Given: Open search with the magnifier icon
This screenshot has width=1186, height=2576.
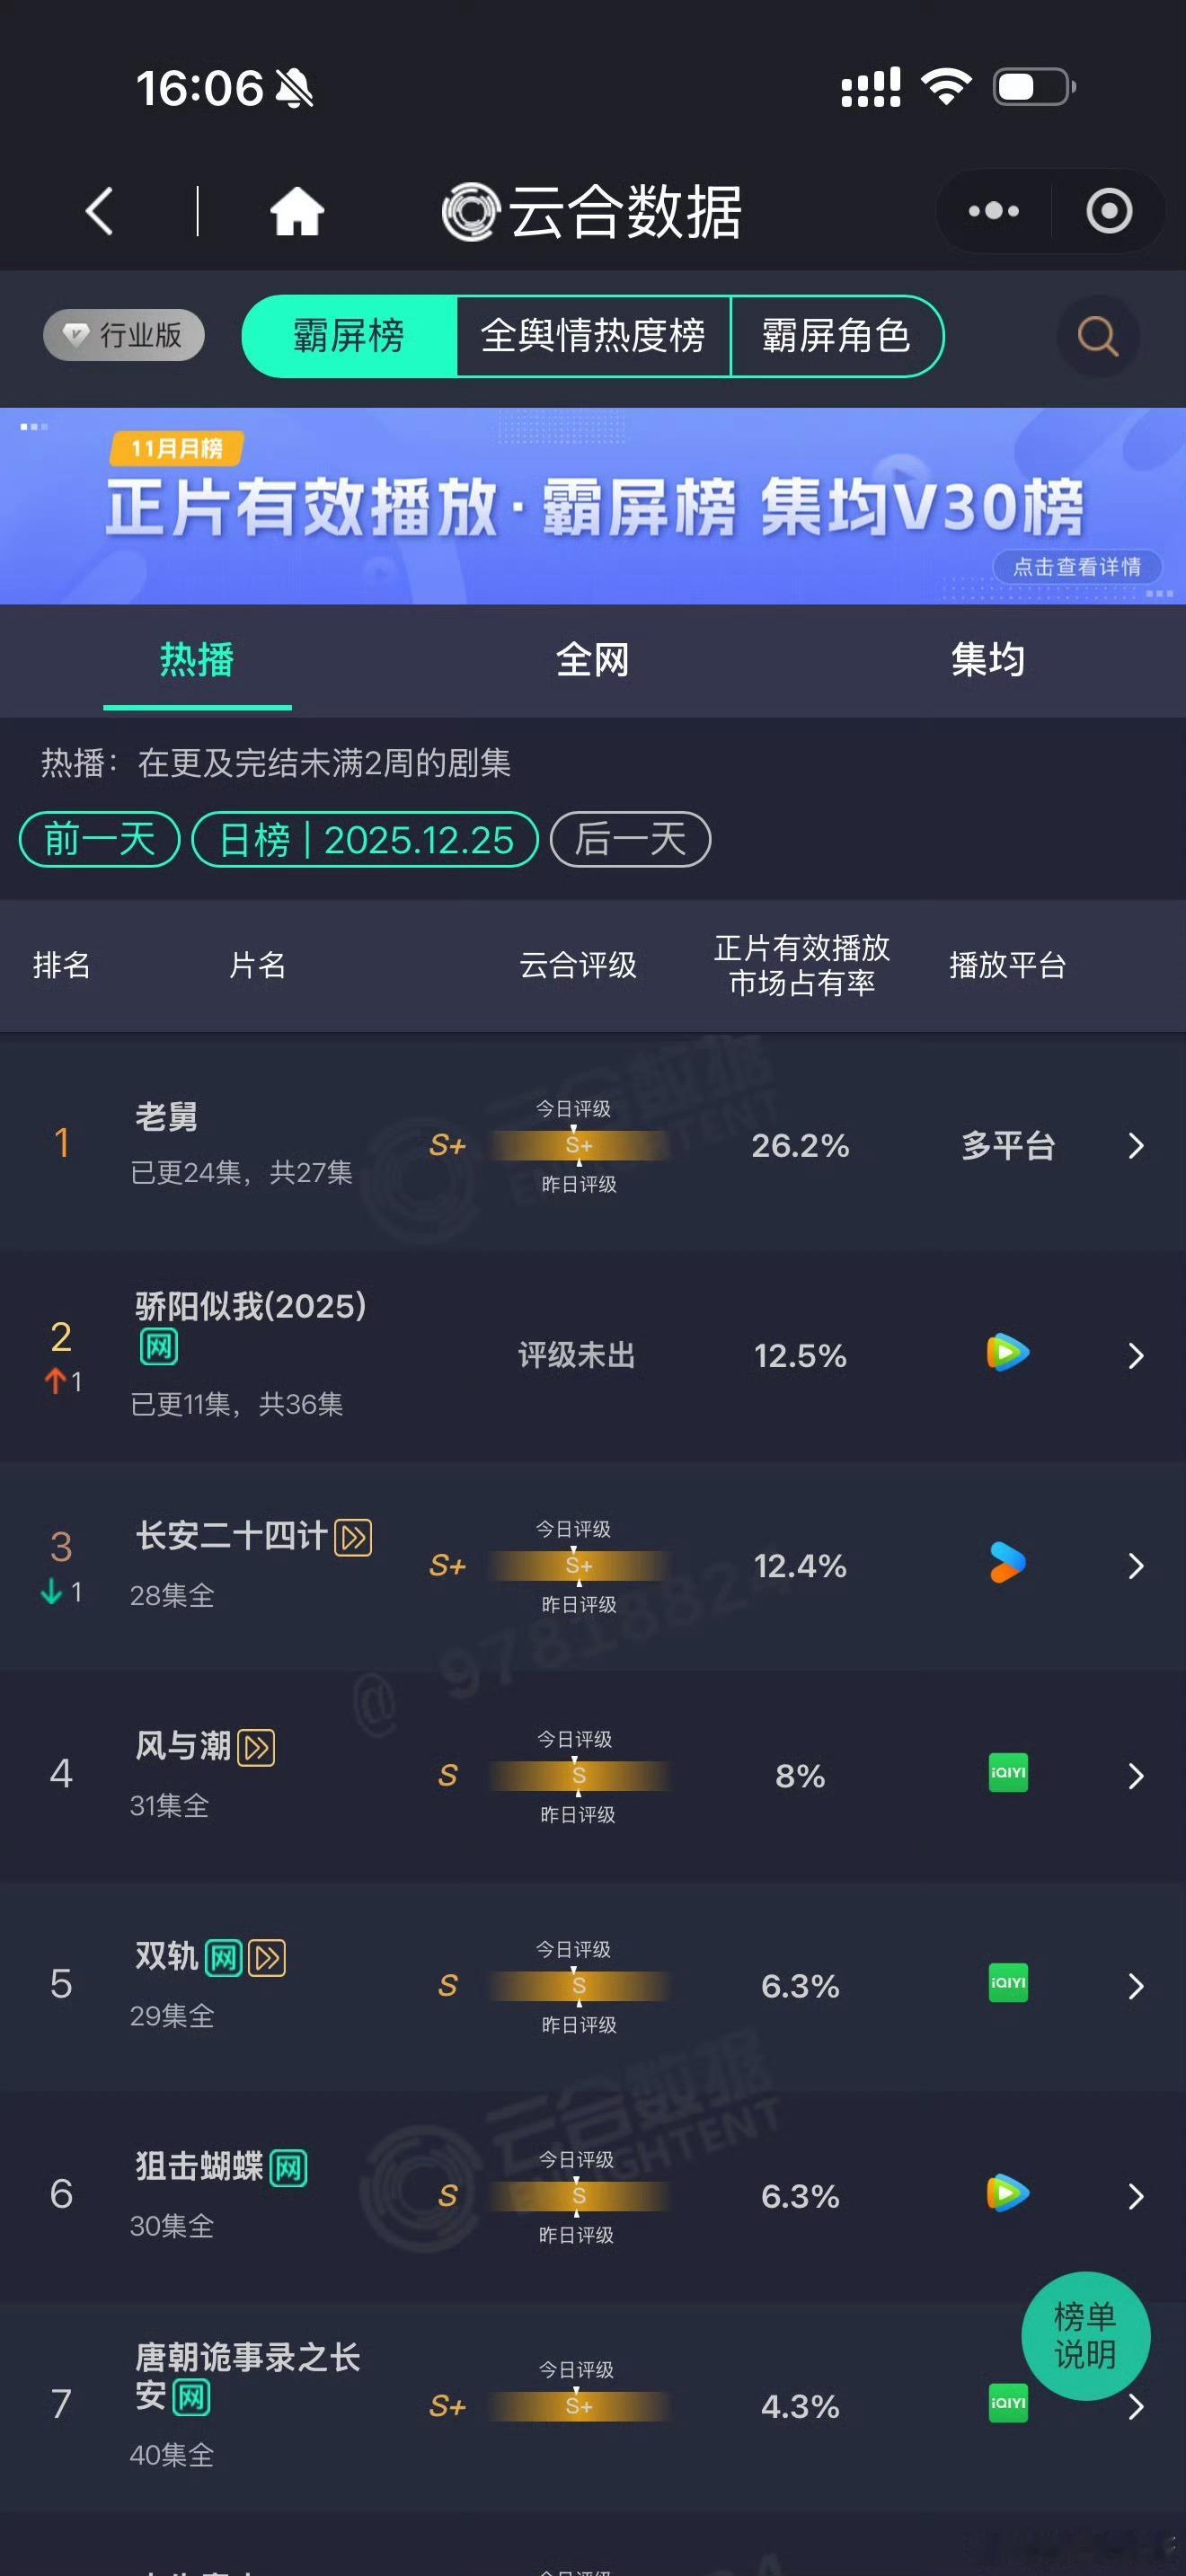Looking at the screenshot, I should click(1097, 338).
